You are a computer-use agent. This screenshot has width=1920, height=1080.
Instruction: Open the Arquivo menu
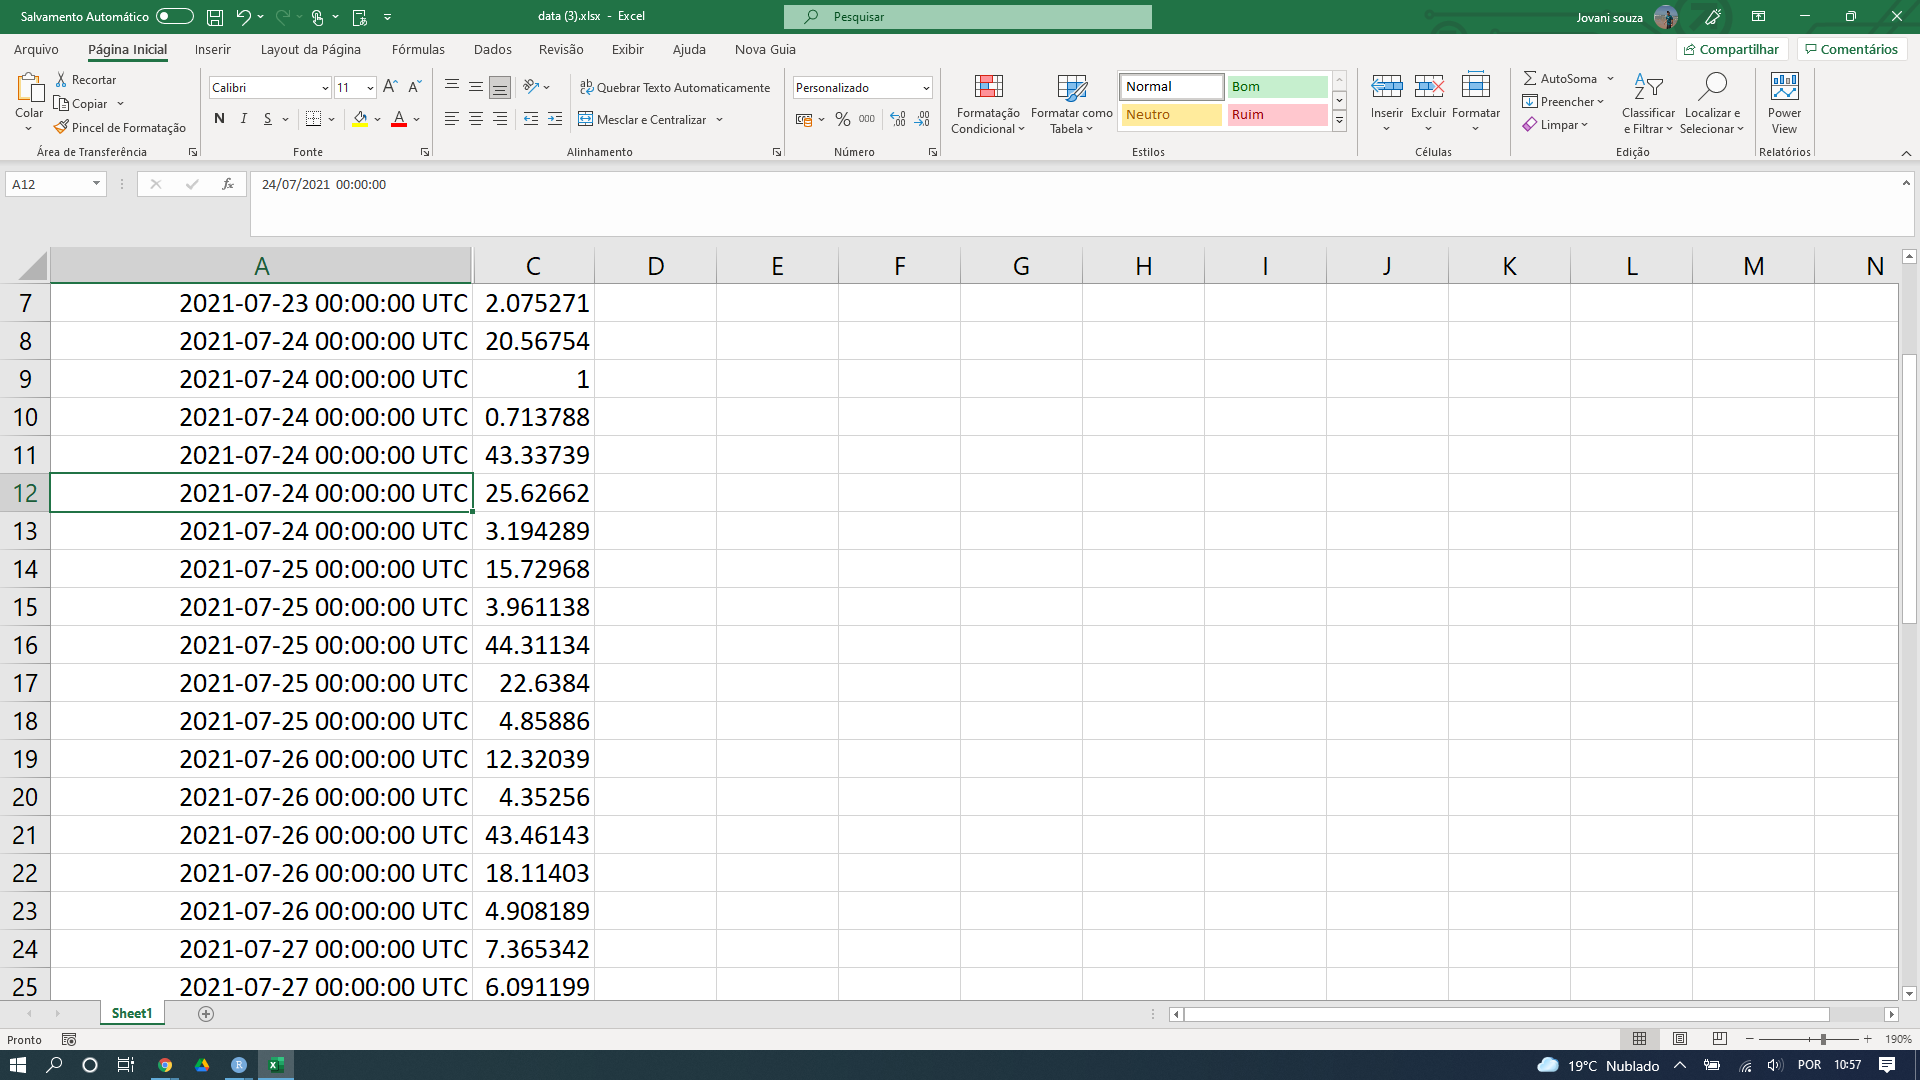pyautogui.click(x=36, y=49)
